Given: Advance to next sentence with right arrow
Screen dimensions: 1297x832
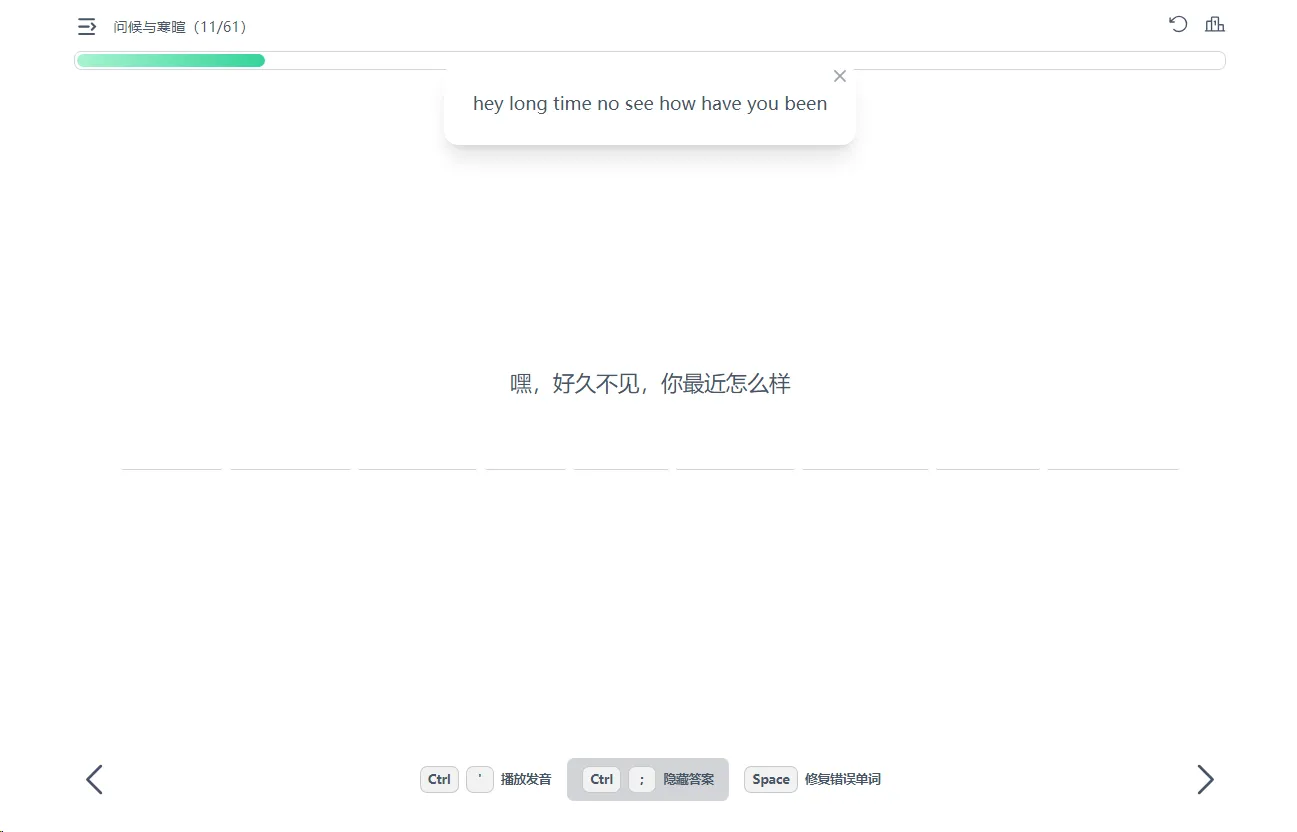Looking at the screenshot, I should coord(1205,779).
